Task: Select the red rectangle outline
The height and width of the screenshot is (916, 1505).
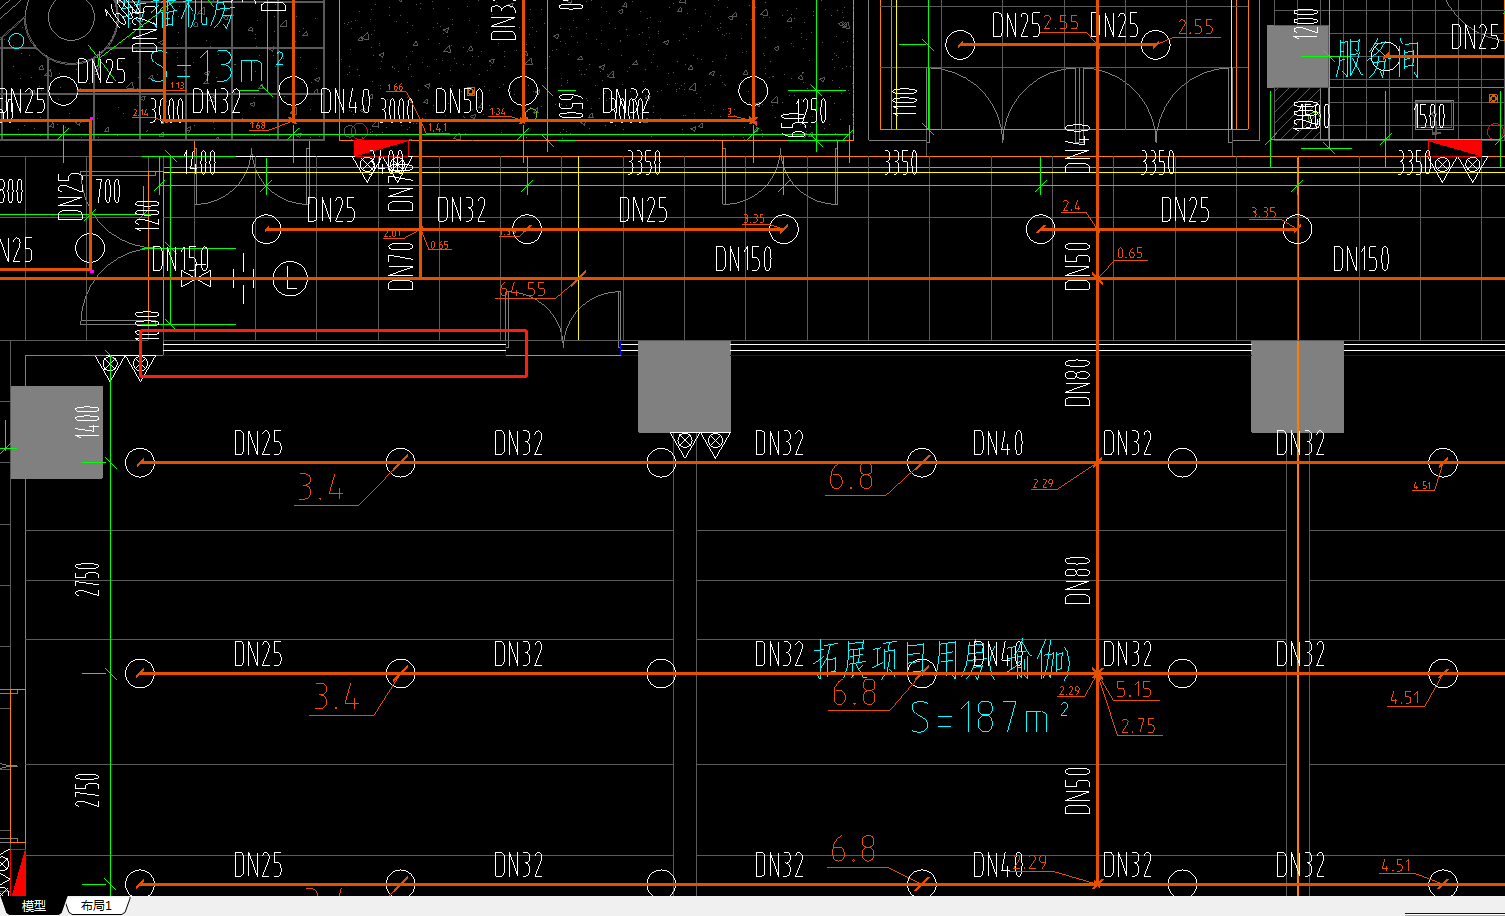Action: [332, 353]
